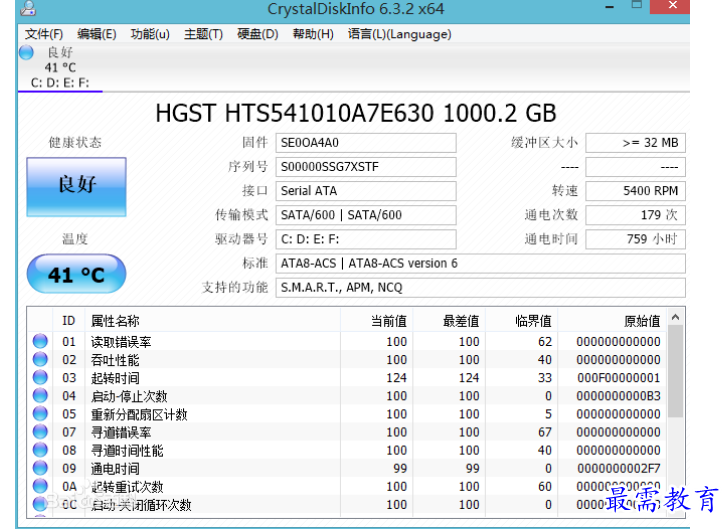Click the status orb for row 09 通电时间

(x=40, y=468)
